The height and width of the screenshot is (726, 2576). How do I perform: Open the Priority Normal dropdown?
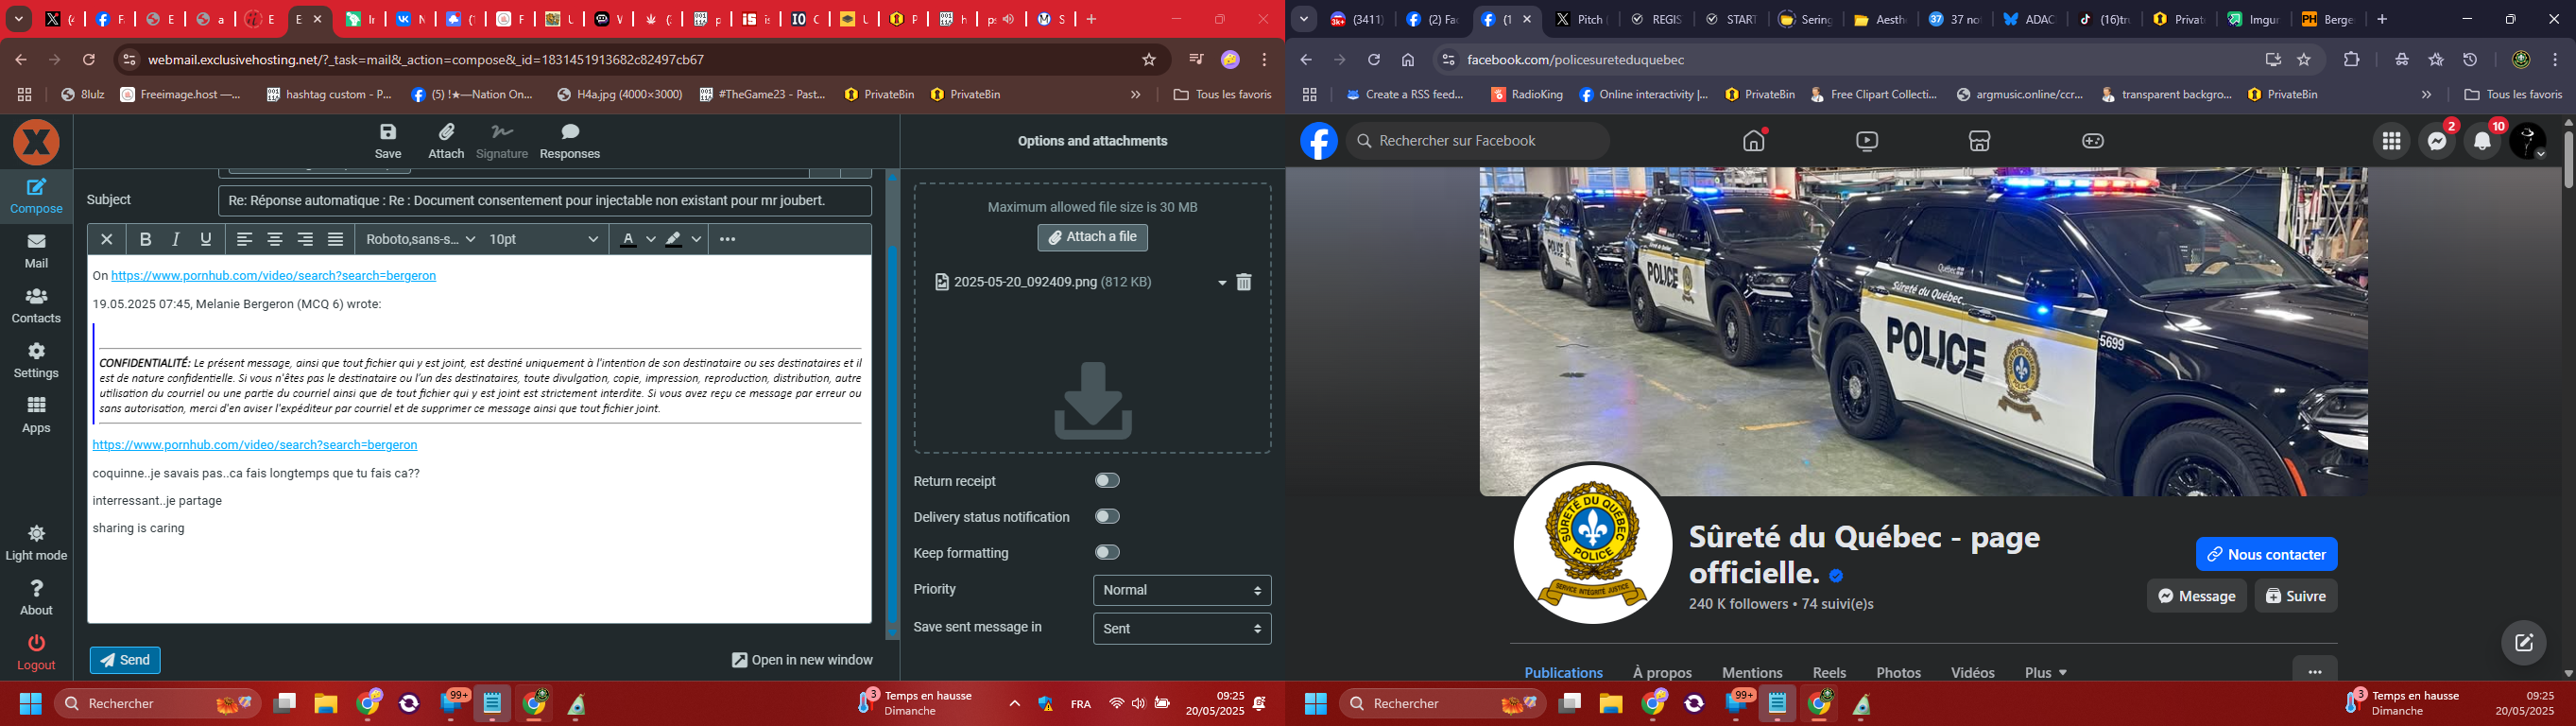click(1182, 590)
